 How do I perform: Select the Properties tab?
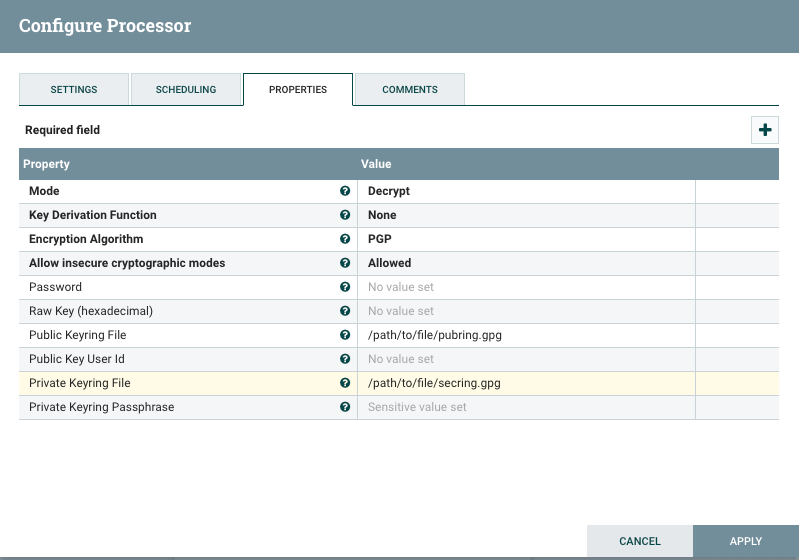[x=298, y=89]
